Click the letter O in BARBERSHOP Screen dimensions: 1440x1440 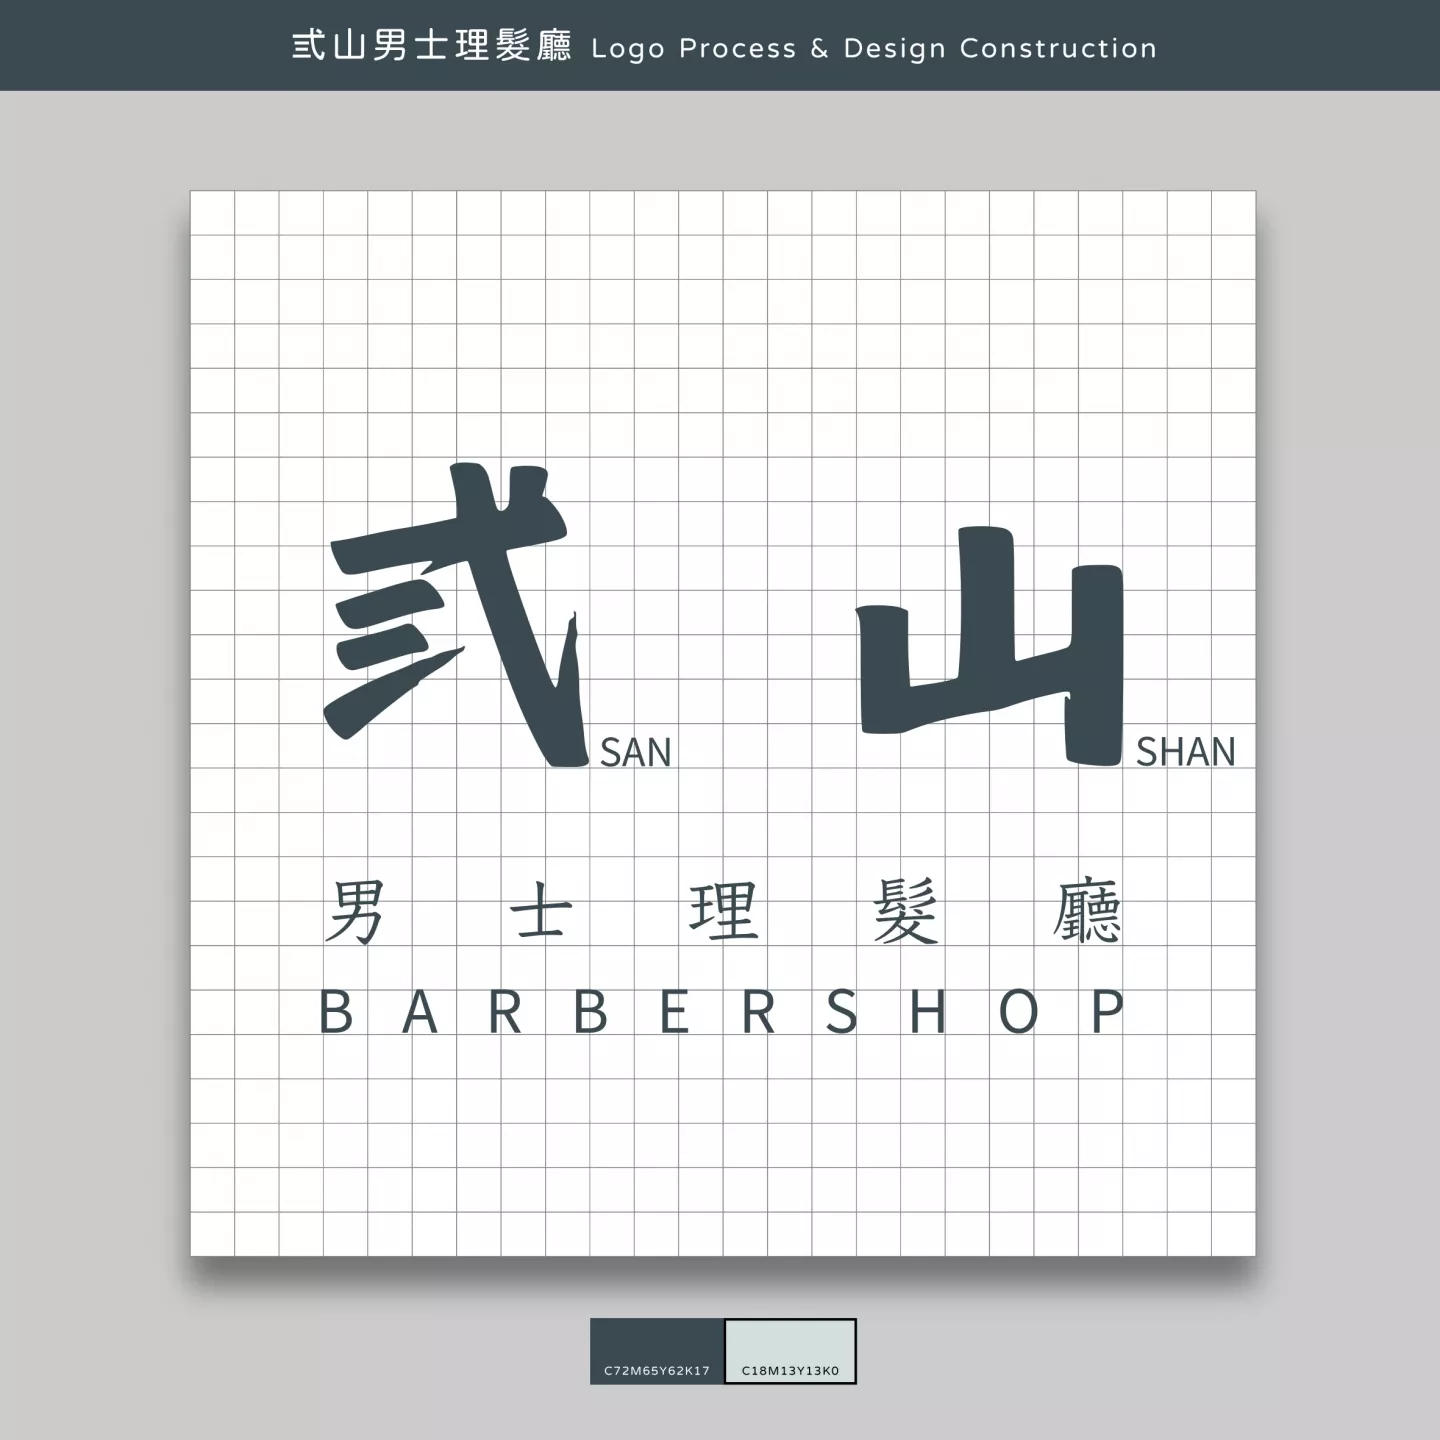1018,1013
